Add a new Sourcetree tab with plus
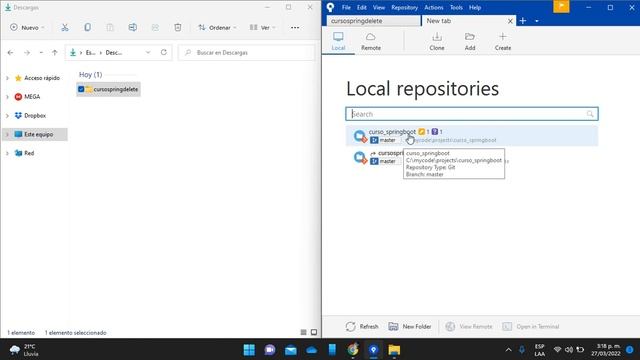 (x=523, y=21)
